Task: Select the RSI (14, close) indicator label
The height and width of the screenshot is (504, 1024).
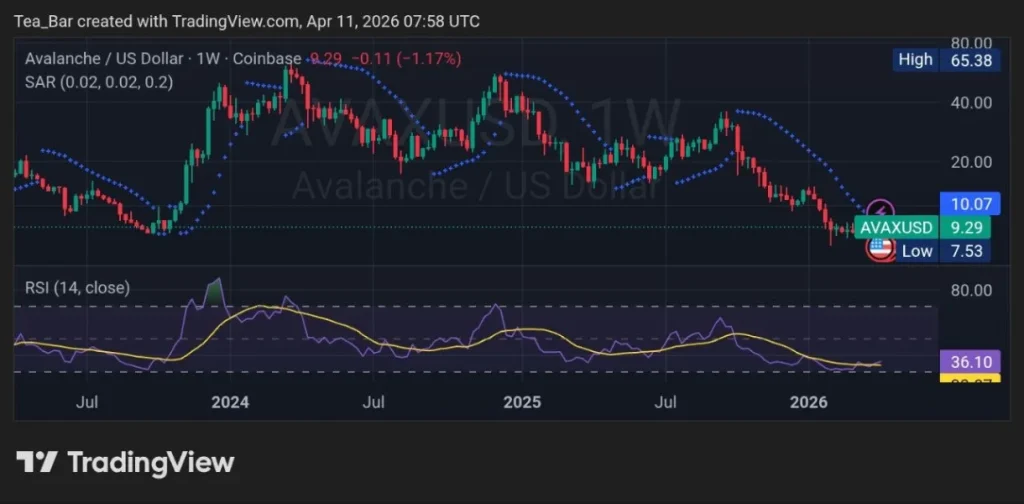Action: click(77, 287)
